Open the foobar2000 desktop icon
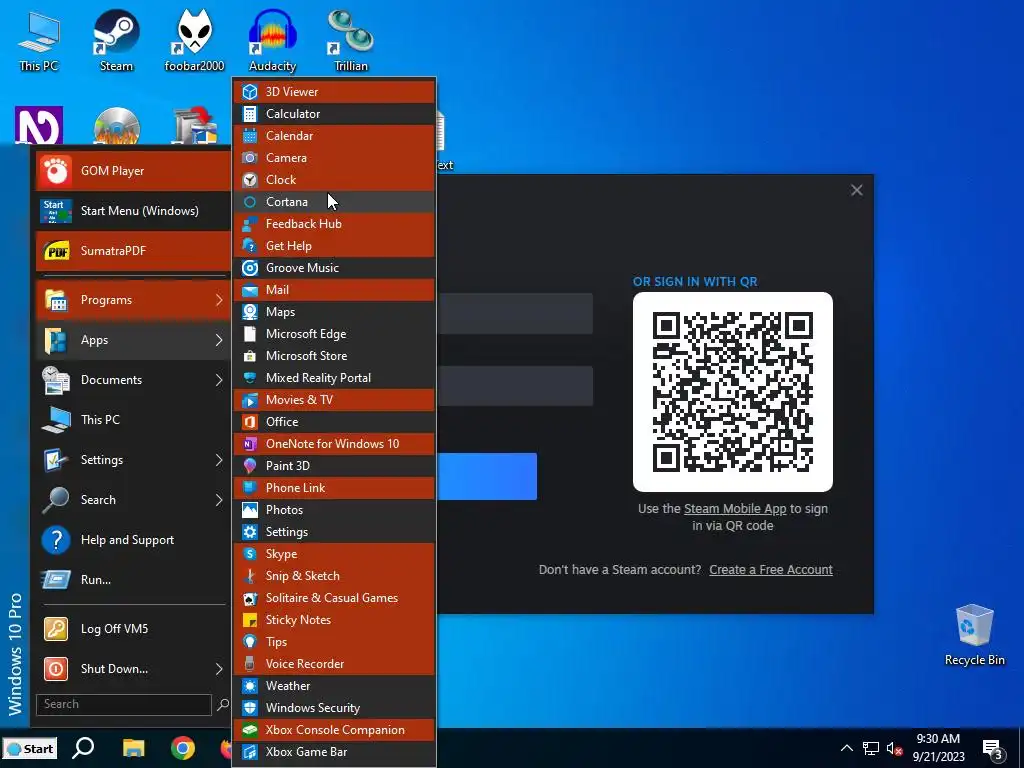1024x768 pixels. [x=194, y=39]
